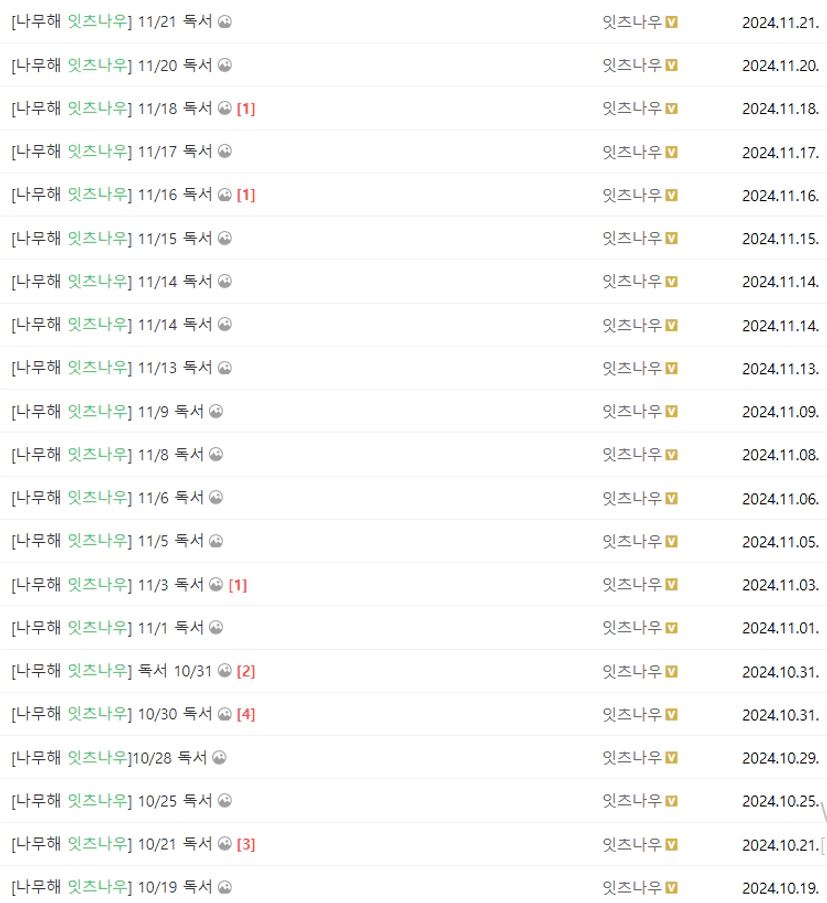The height and width of the screenshot is (903, 827).
Task: Click the image icon beside 11/21 독서
Action: pyautogui.click(x=225, y=22)
